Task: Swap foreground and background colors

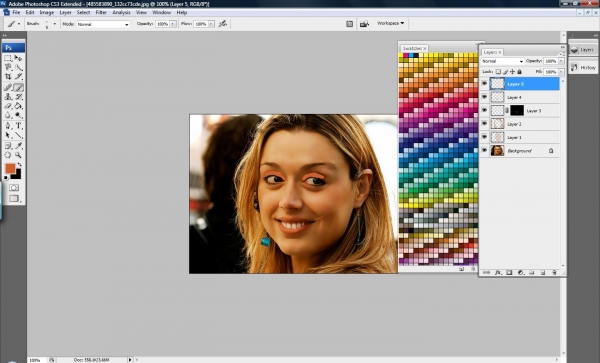Action: (19, 165)
